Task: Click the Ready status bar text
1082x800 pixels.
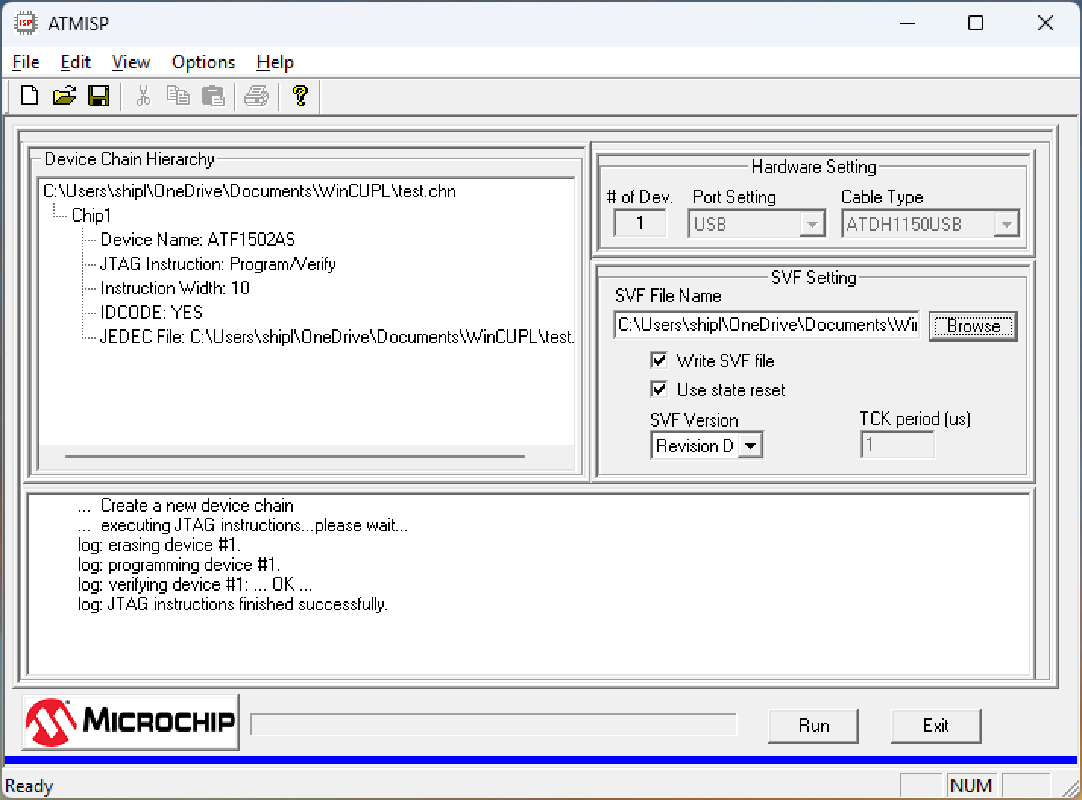Action: pos(29,786)
